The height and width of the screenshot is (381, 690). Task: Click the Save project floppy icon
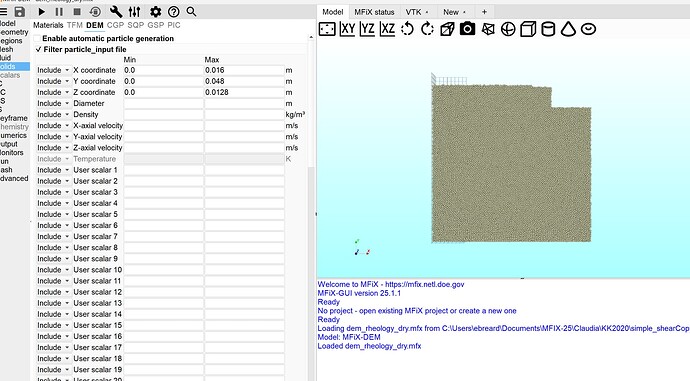tap(20, 12)
